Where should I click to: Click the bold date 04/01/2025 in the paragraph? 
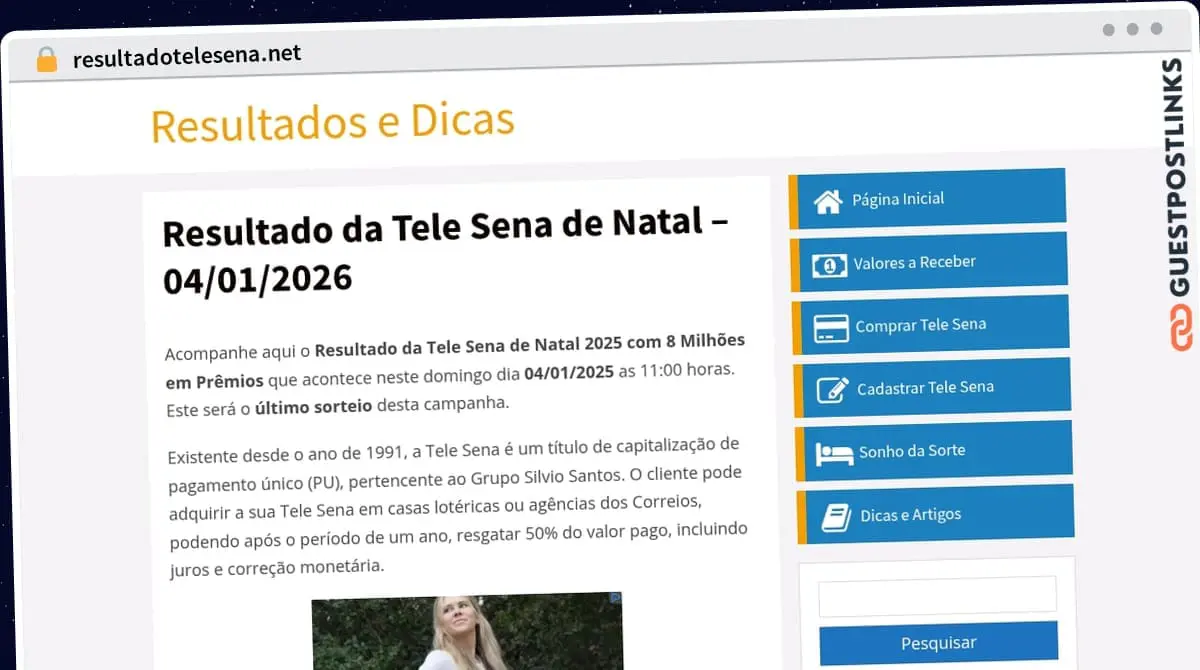click(x=569, y=373)
